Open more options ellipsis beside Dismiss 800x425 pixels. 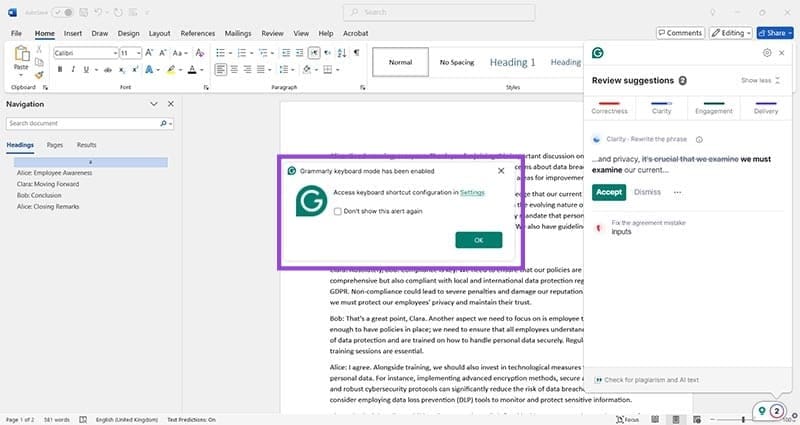point(677,192)
